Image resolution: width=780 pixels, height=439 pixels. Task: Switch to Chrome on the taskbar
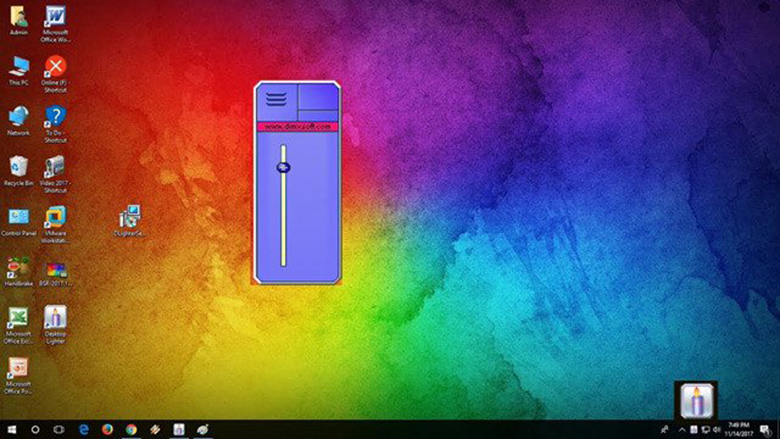(x=131, y=430)
